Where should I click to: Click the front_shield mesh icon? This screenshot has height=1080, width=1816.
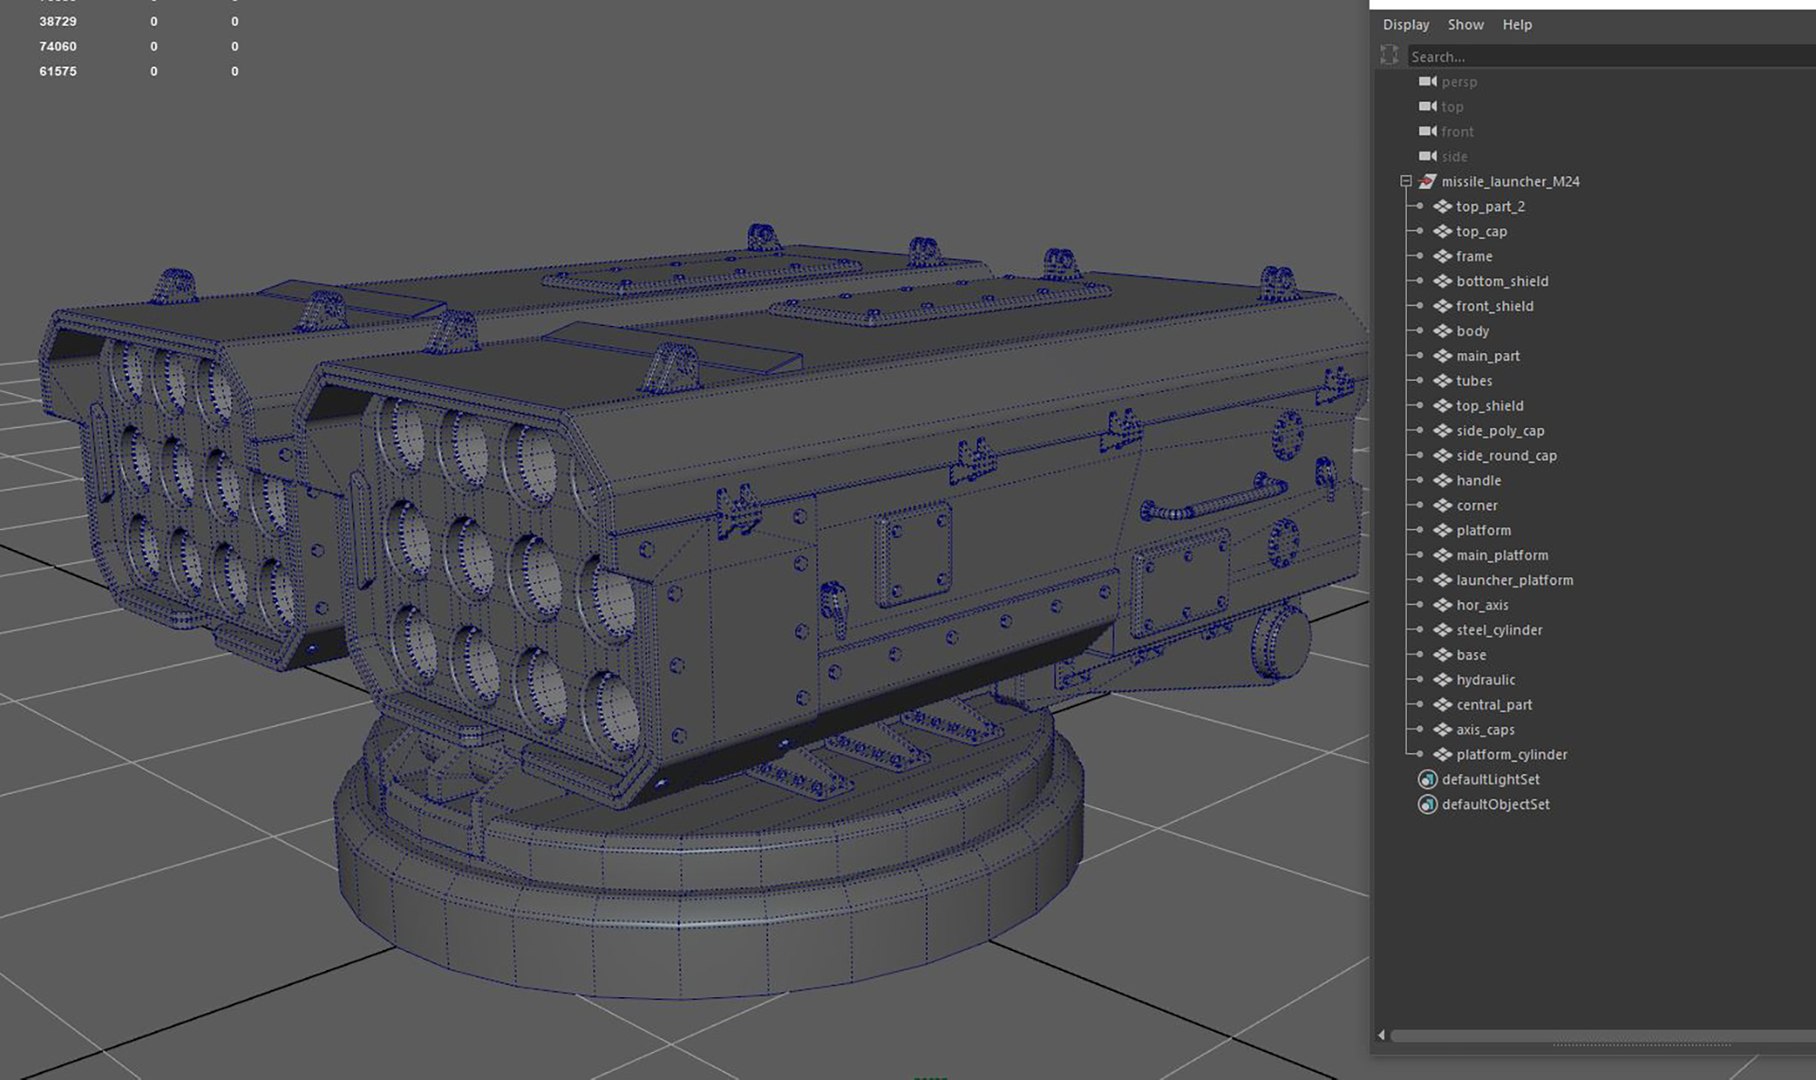tap(1442, 306)
